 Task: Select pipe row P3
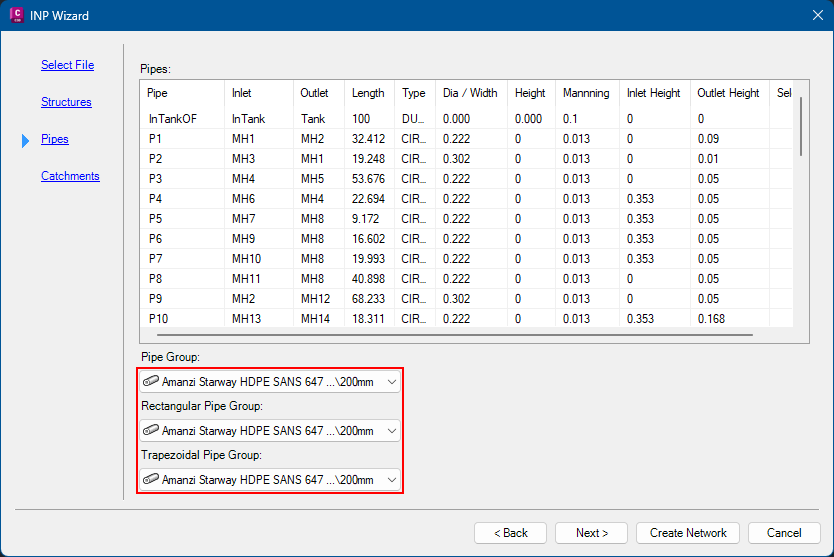coord(466,179)
